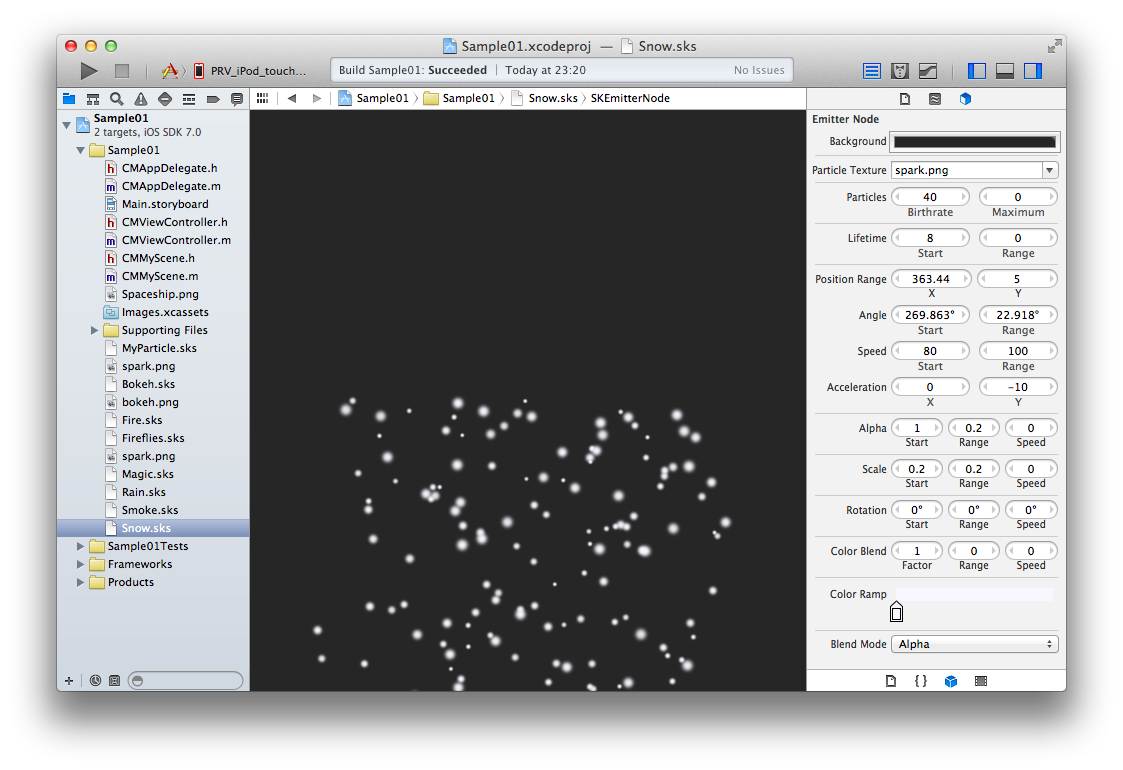Open the Breakpoint navigator
Screen dimensions: 1123x770
[213, 99]
